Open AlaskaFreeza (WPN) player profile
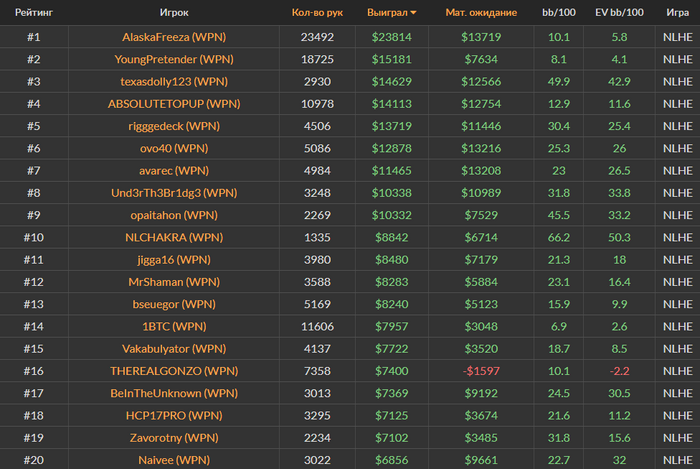700x469 pixels. click(x=174, y=37)
